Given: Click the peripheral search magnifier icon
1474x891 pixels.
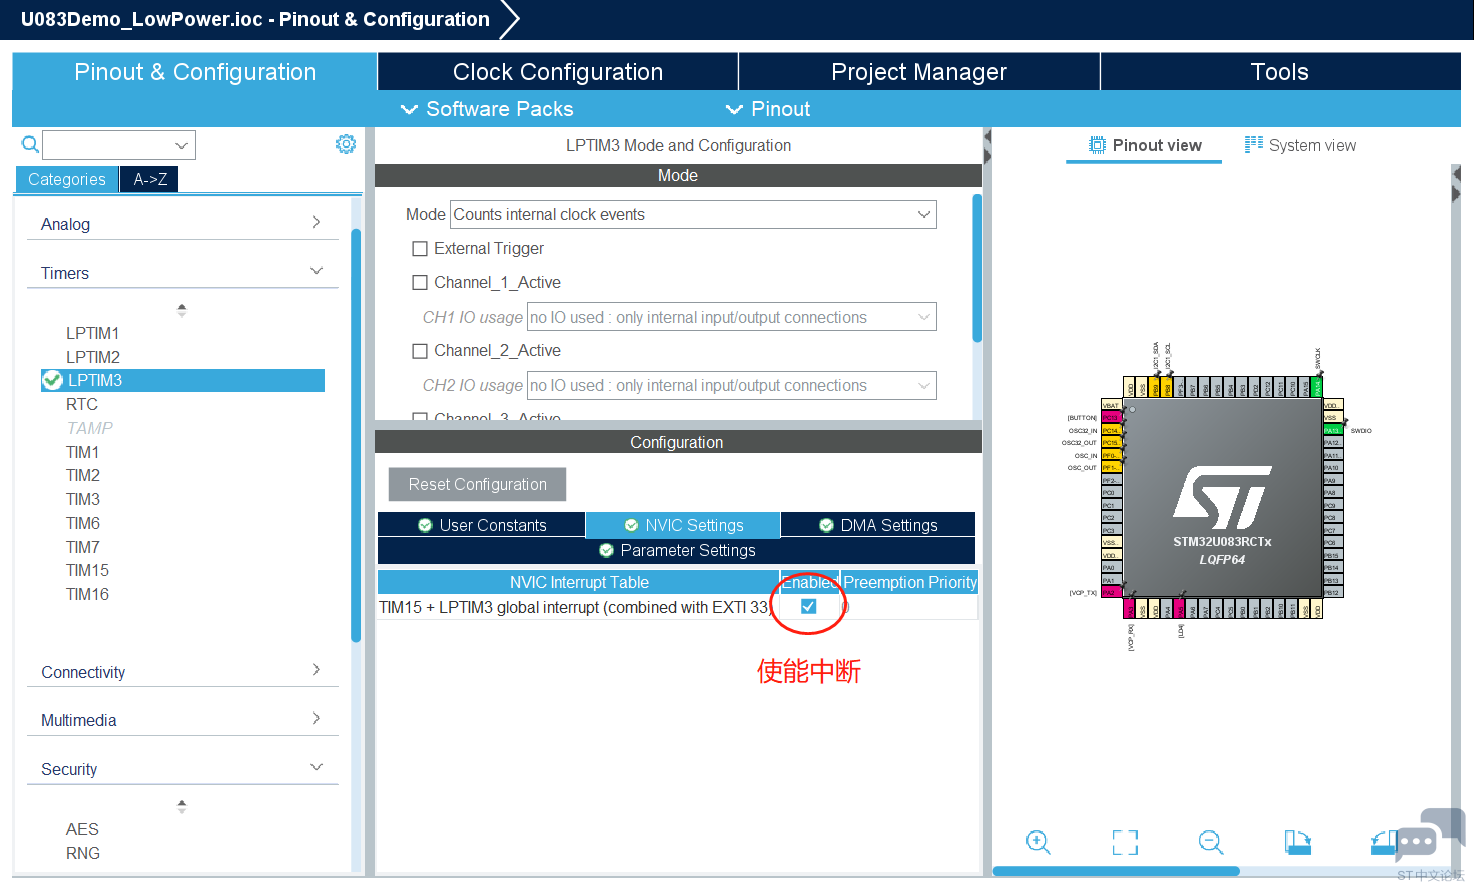Looking at the screenshot, I should click(30, 145).
